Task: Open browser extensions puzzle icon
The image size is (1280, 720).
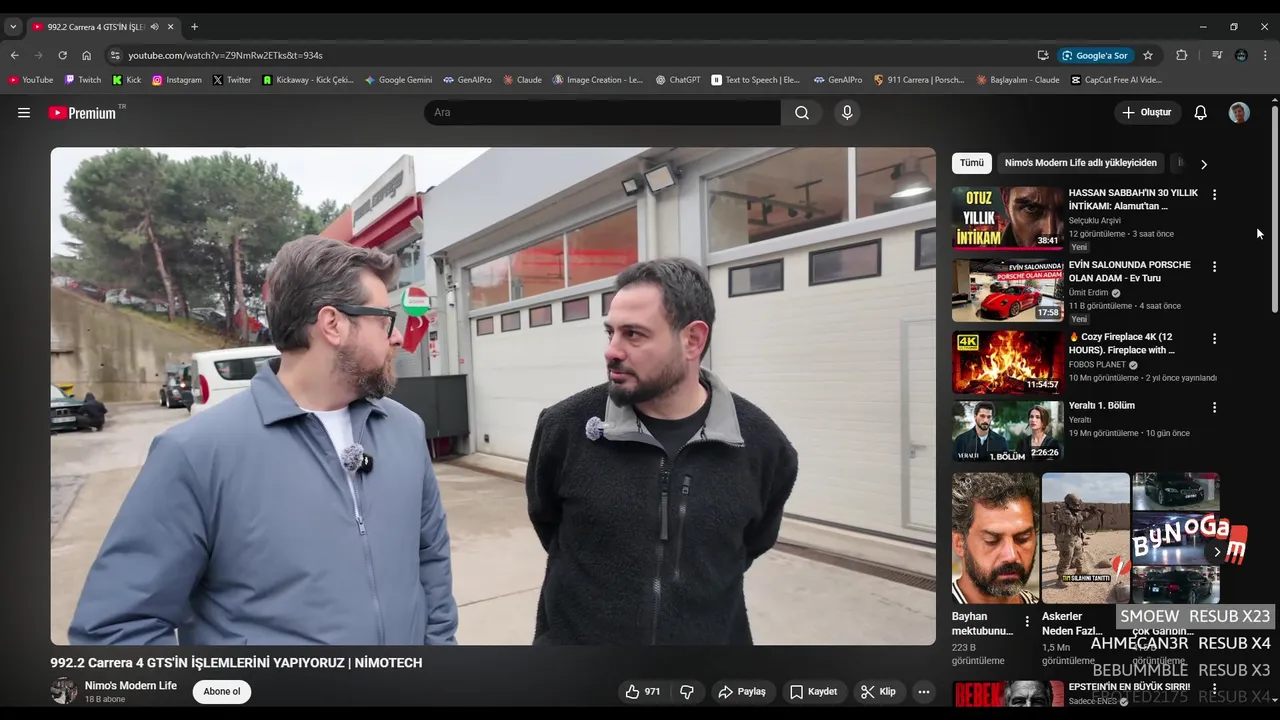Action: tap(1181, 55)
